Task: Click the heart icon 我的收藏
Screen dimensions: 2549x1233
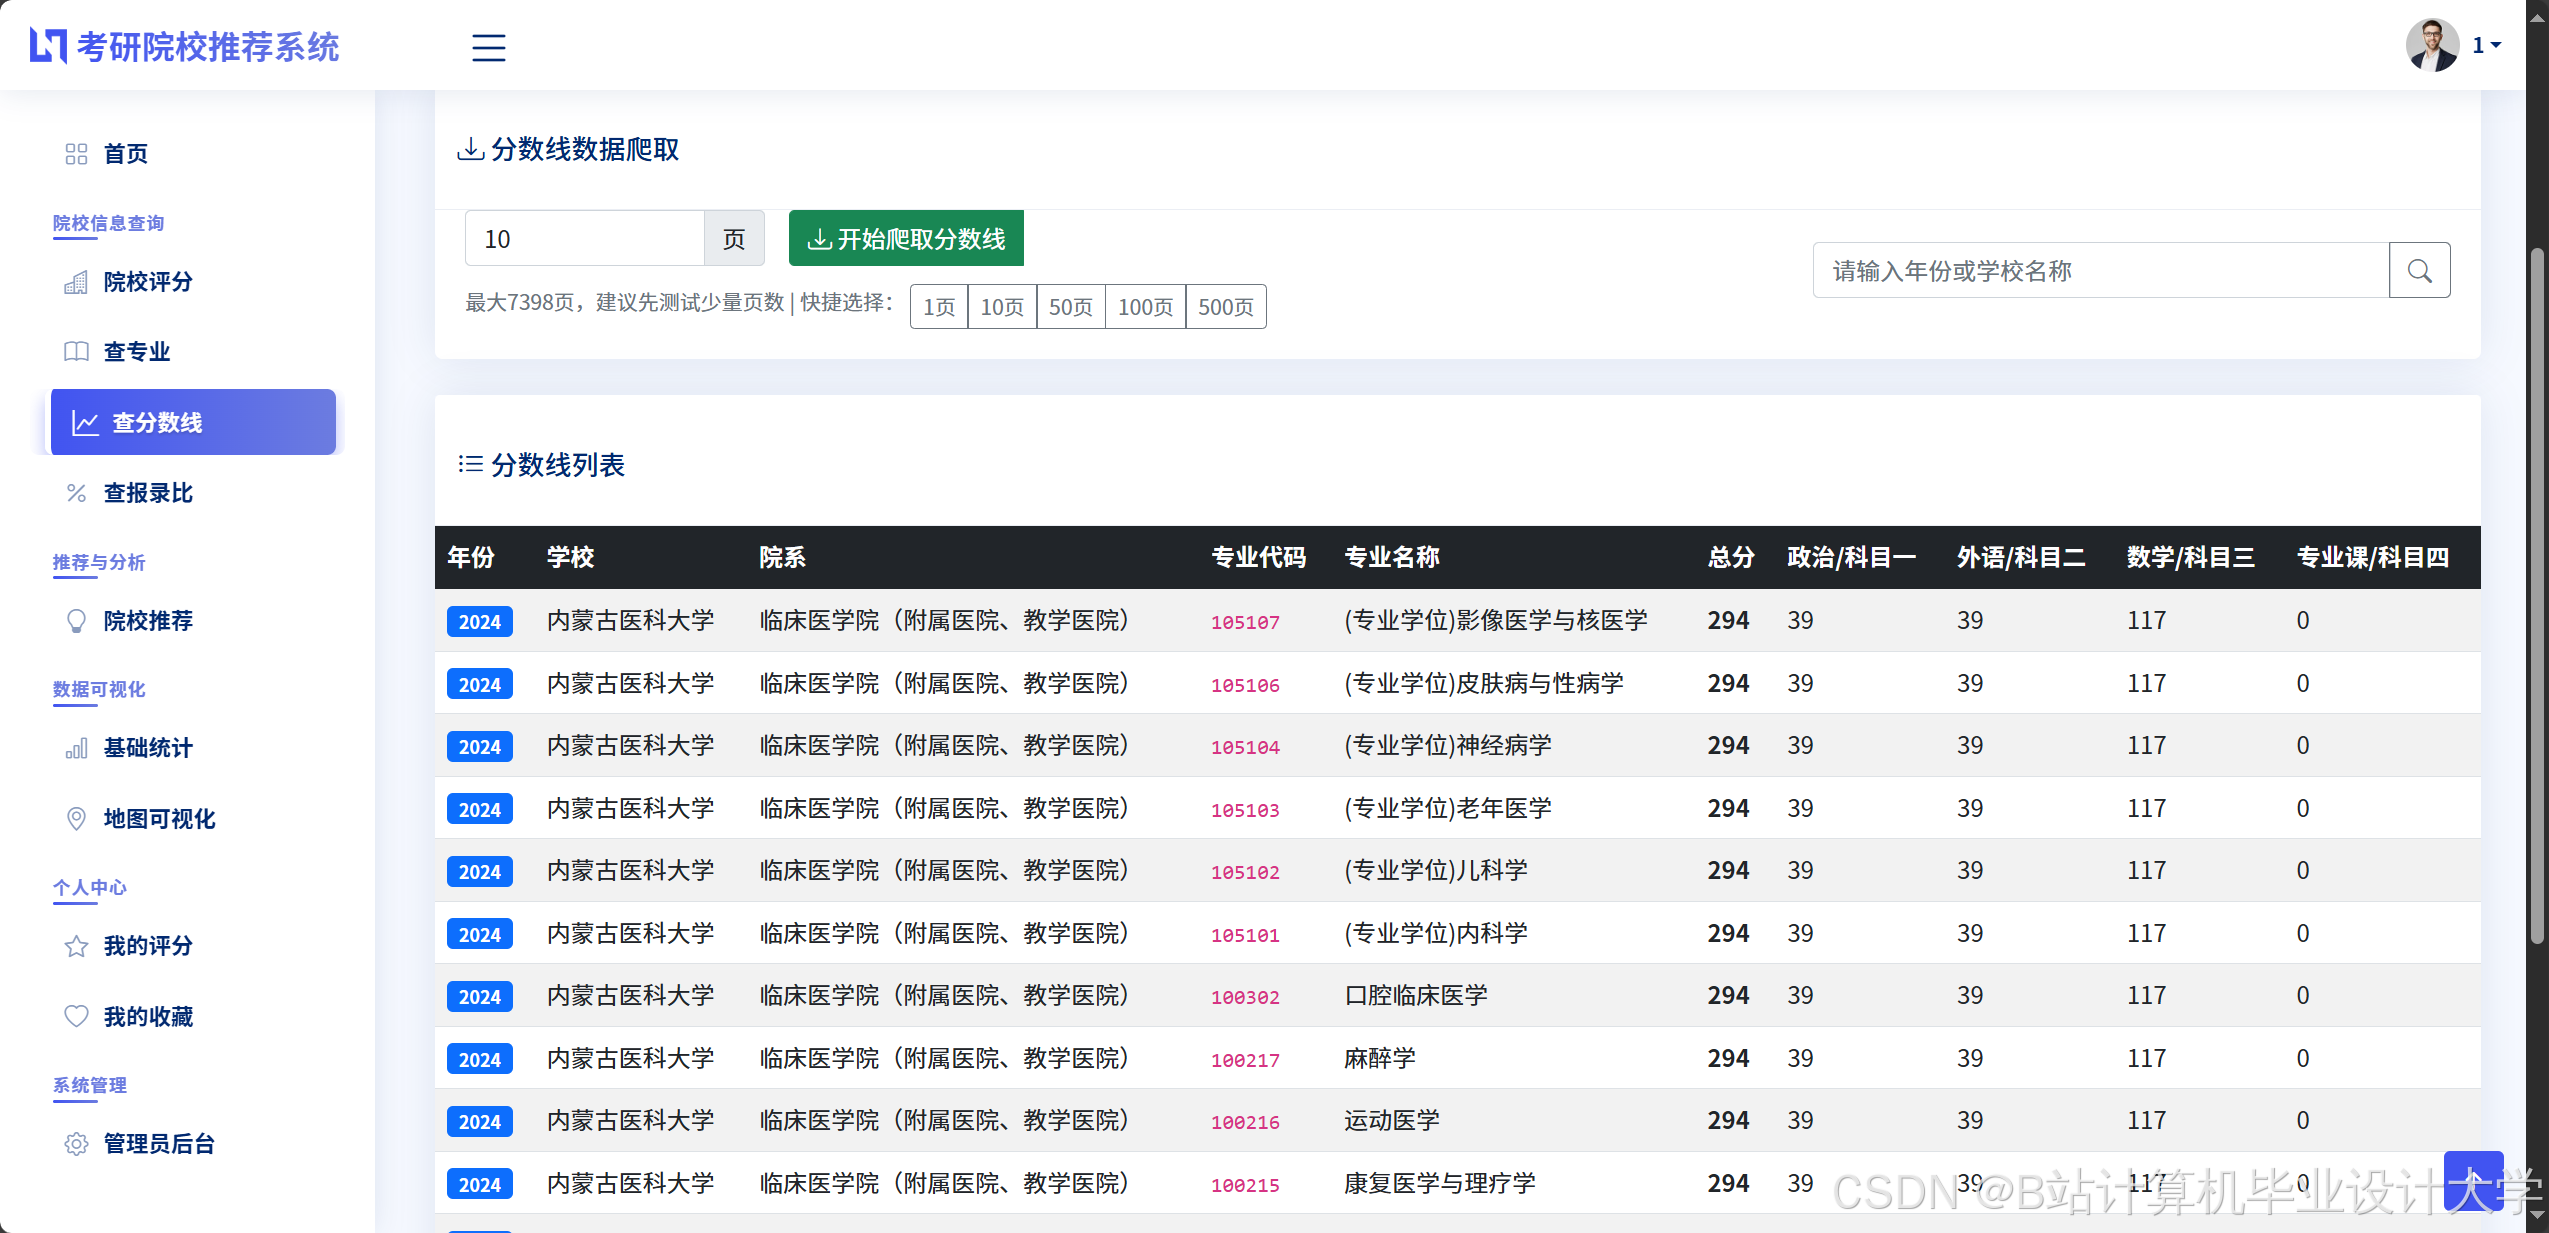Action: click(76, 1017)
